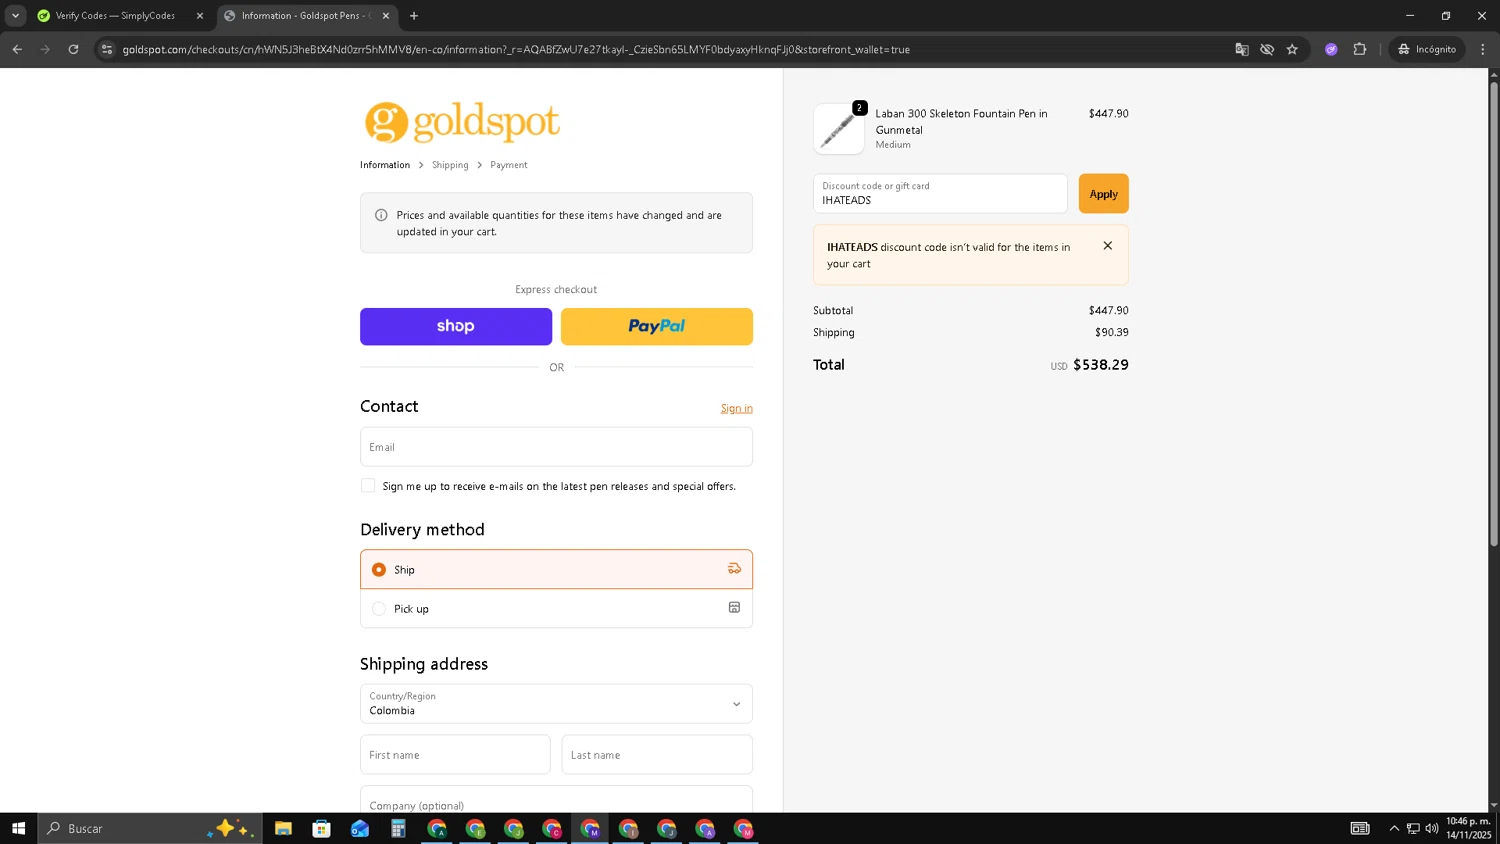Click the info icon in the price notice
The image size is (1500, 844).
[381, 215]
